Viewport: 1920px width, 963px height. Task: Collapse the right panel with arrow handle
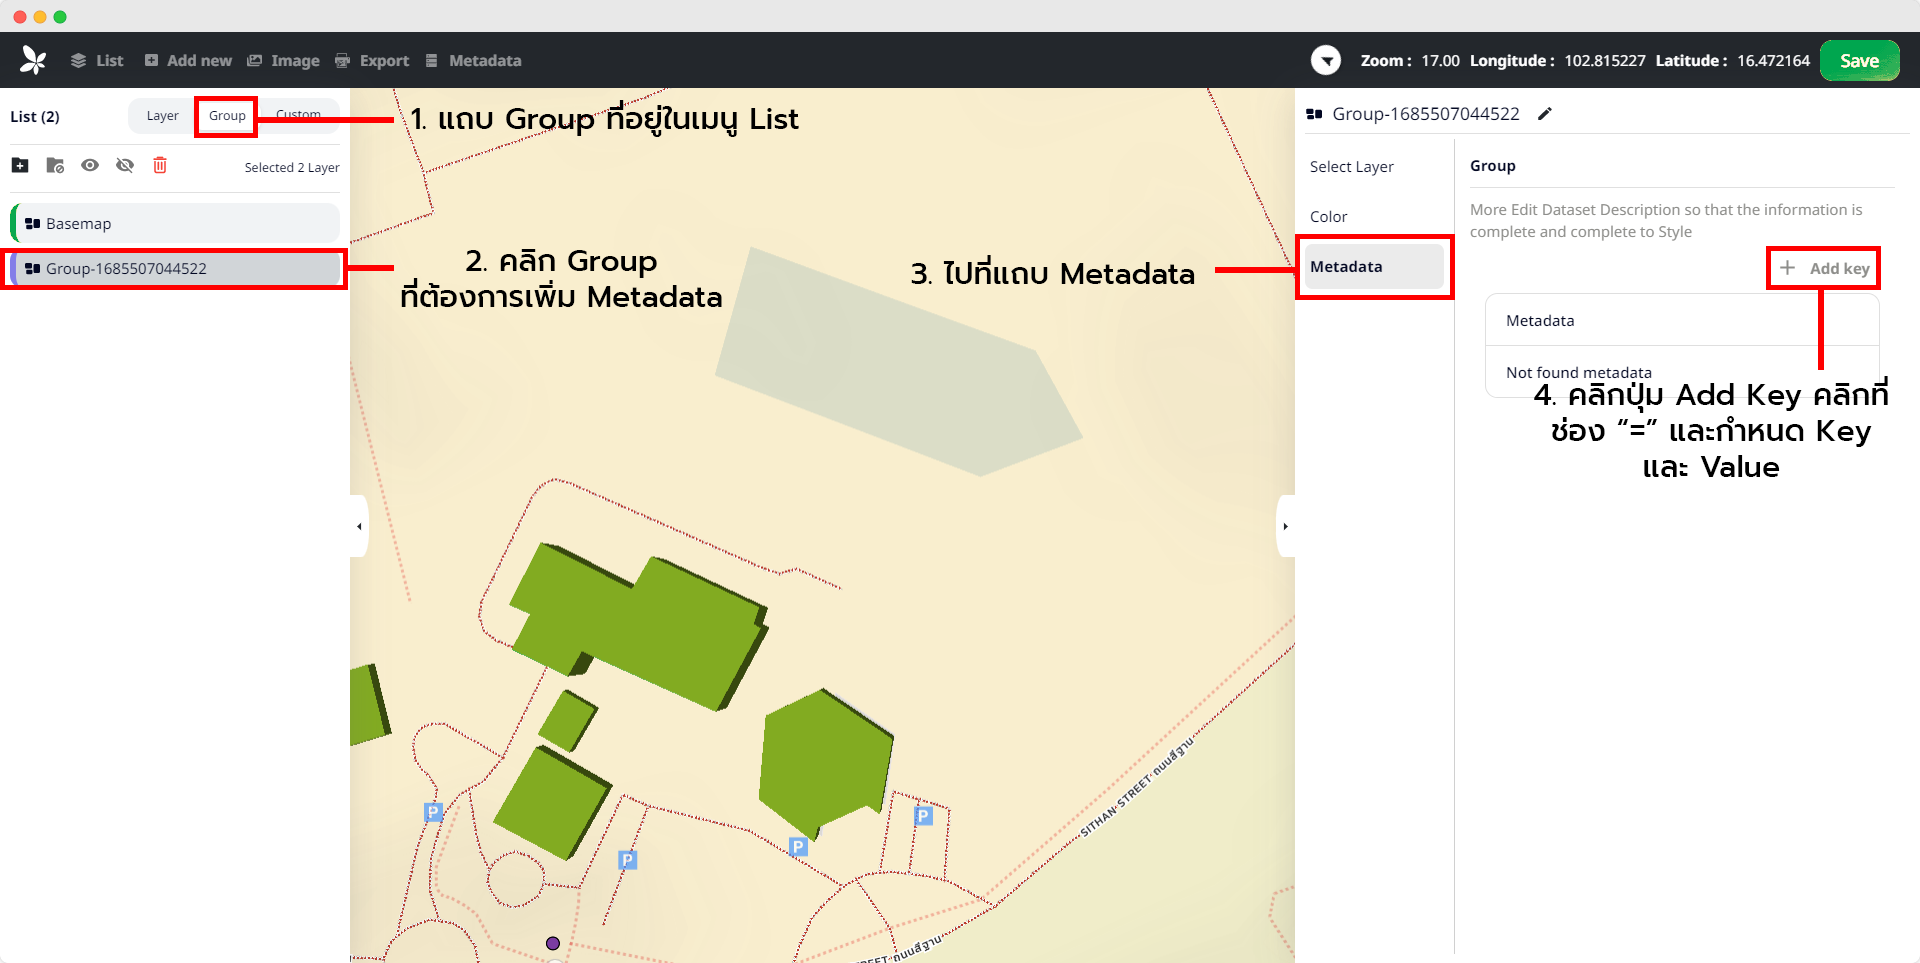1285,526
